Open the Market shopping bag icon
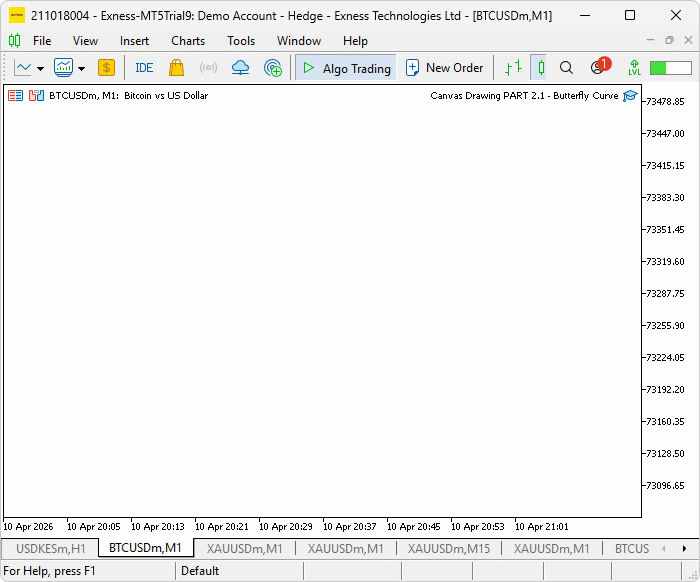Viewport: 700px width, 582px height. coord(176,68)
